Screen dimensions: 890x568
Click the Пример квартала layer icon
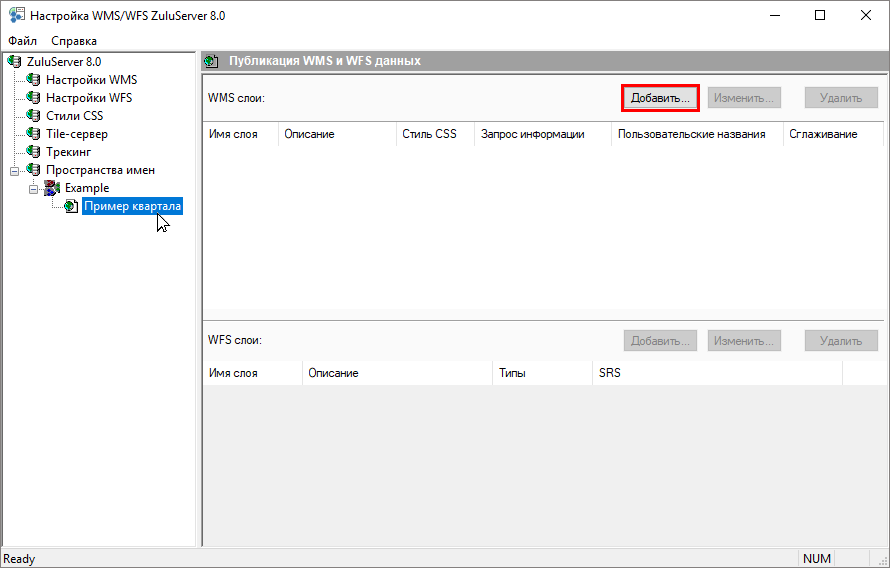(x=71, y=206)
